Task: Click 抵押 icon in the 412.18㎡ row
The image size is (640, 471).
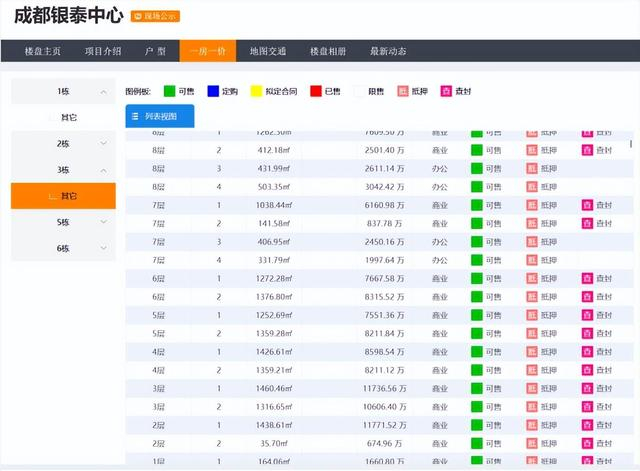Action: click(532, 150)
